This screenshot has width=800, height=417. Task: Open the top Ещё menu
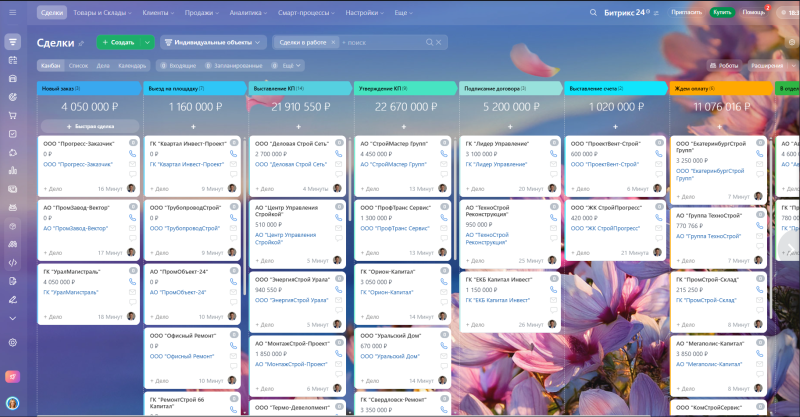pos(403,13)
